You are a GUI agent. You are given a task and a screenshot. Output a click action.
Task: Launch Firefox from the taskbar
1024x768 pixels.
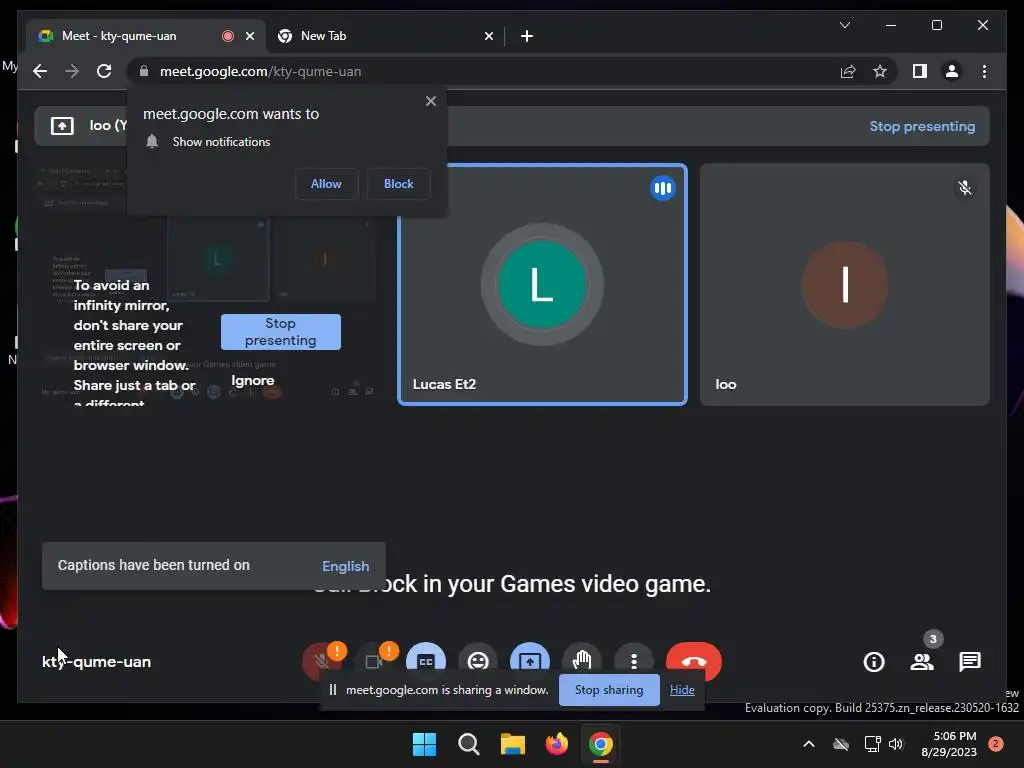pyautogui.click(x=556, y=744)
